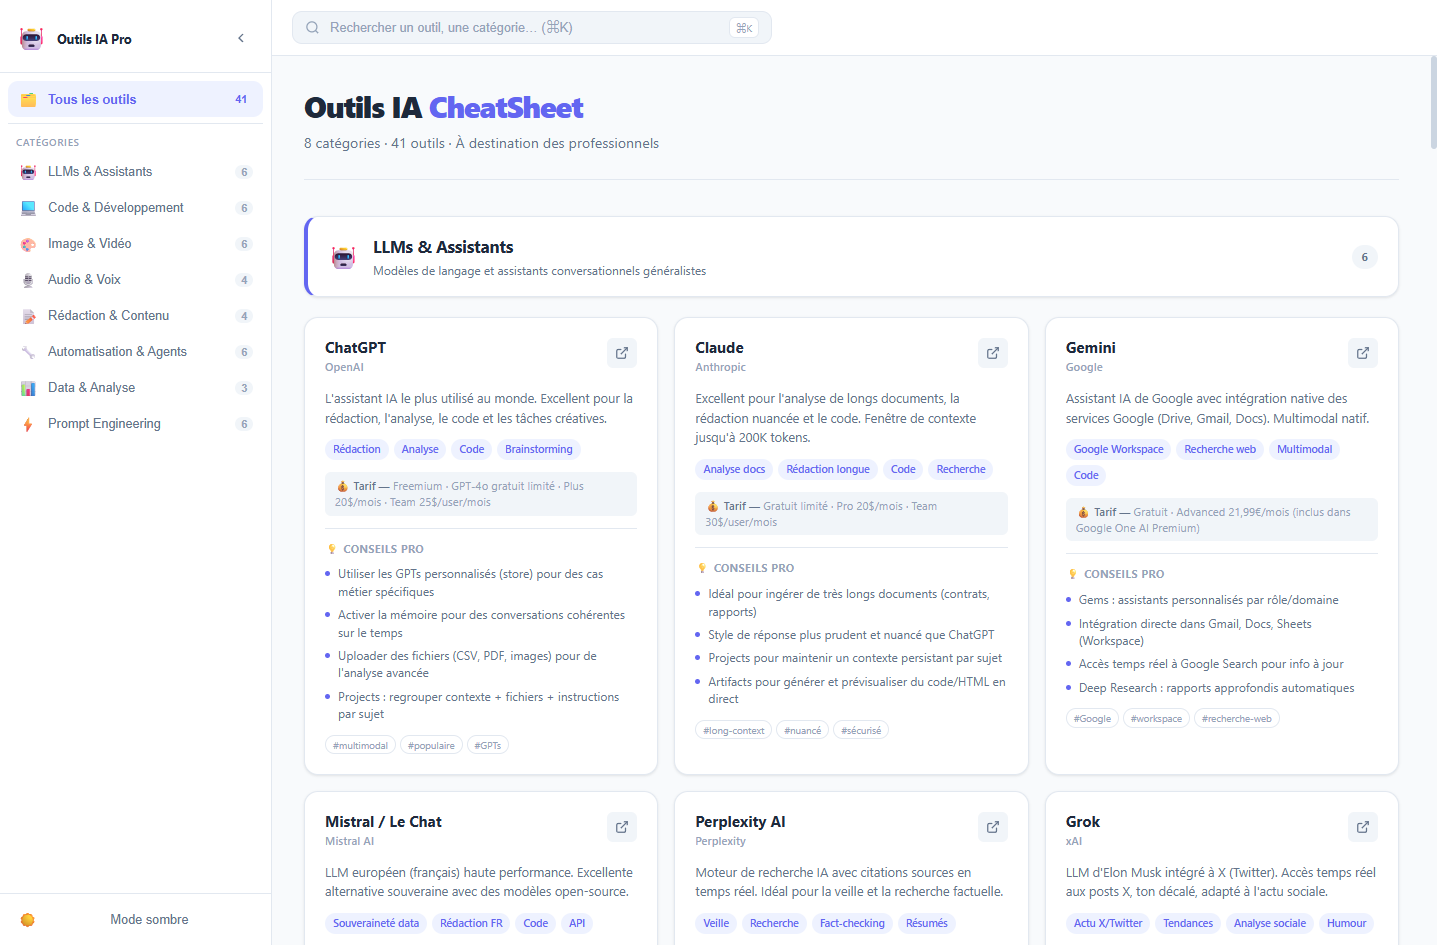Click Rédaction FR tag on Mistral card
Image resolution: width=1437 pixels, height=945 pixels.
click(x=471, y=924)
